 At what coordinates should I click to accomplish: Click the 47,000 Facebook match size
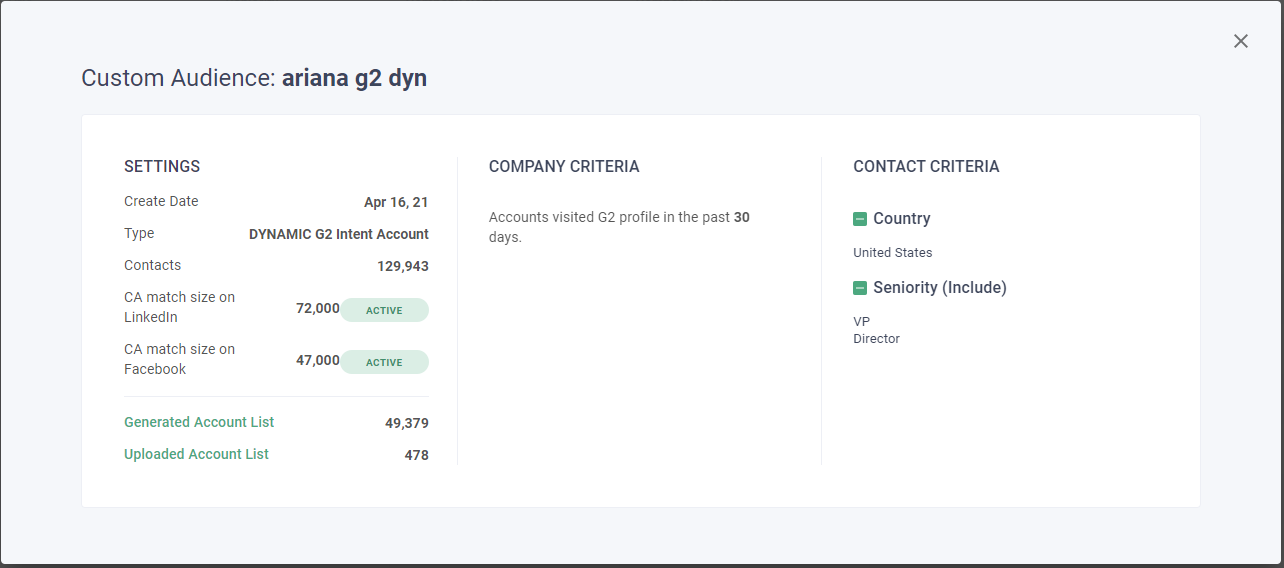(317, 361)
